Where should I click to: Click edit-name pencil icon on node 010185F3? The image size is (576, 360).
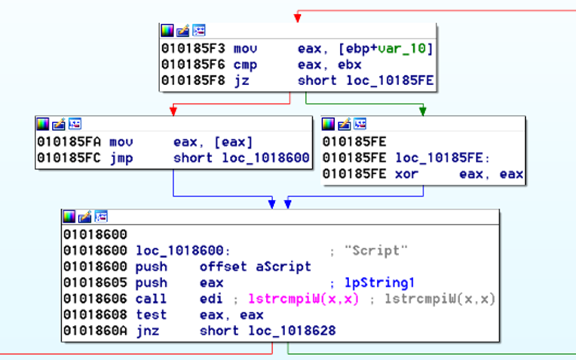pyautogui.click(x=183, y=30)
